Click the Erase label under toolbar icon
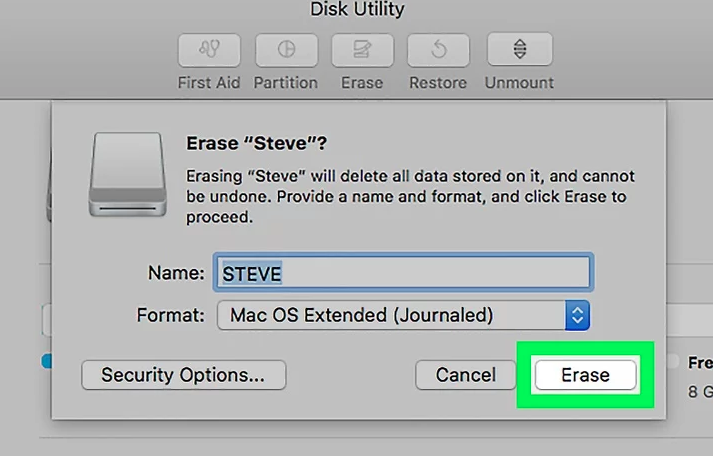 tap(362, 83)
